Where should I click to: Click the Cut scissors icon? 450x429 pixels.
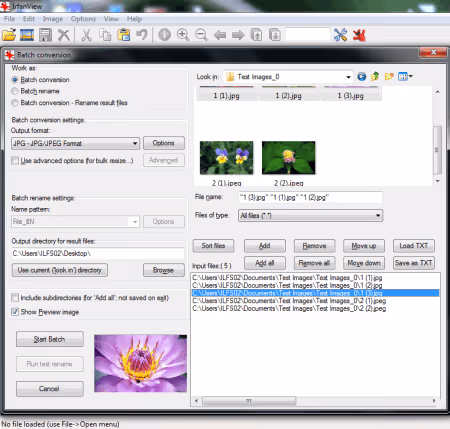(87, 35)
